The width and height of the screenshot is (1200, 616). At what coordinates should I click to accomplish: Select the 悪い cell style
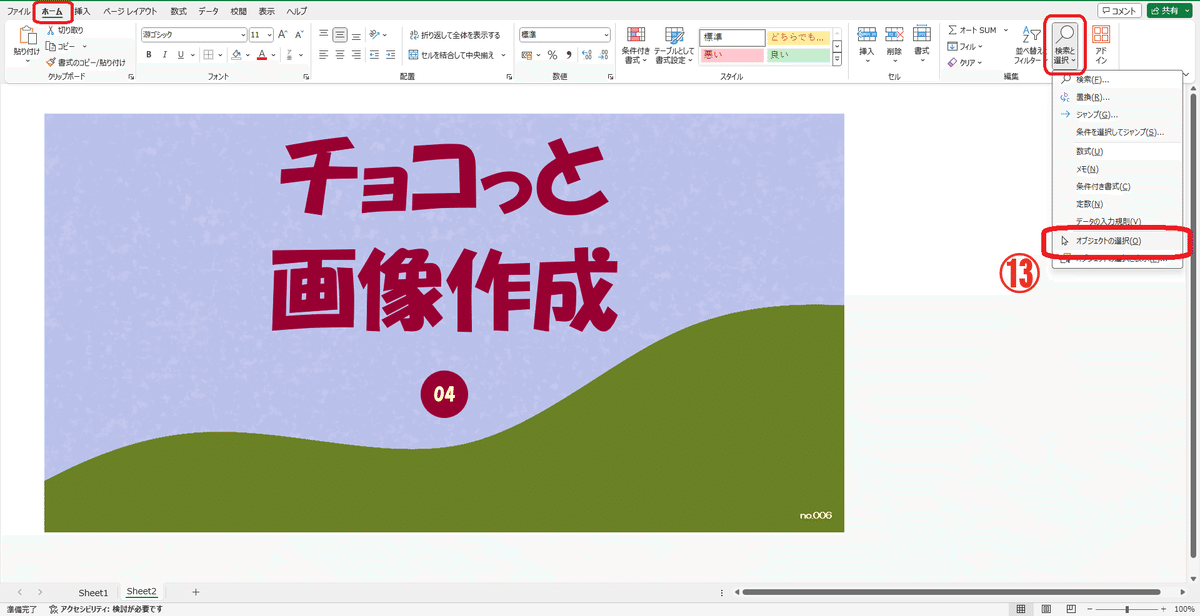731,55
